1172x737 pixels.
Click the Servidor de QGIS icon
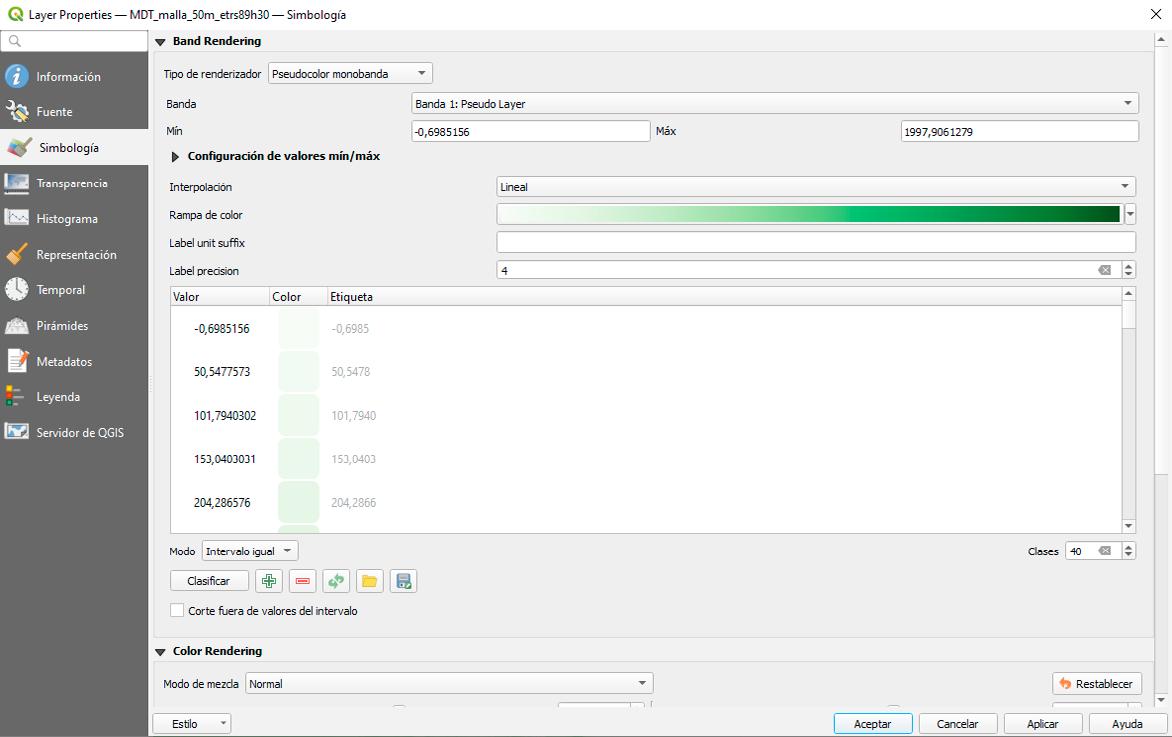16,432
